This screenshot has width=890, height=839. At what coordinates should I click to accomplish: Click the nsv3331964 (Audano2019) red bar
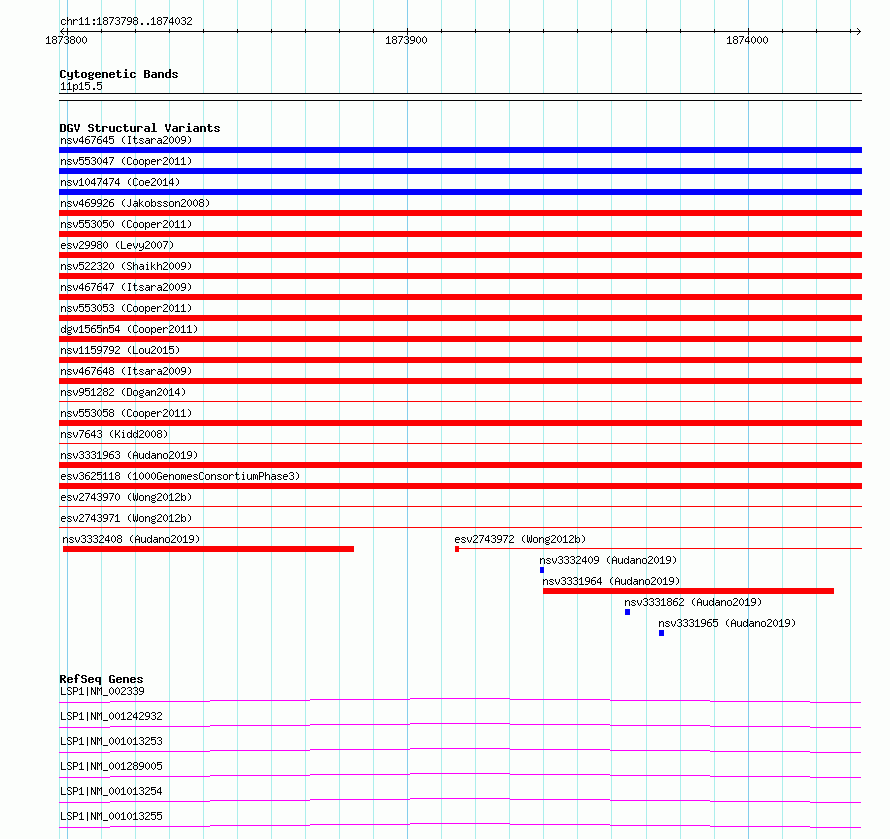click(689, 591)
